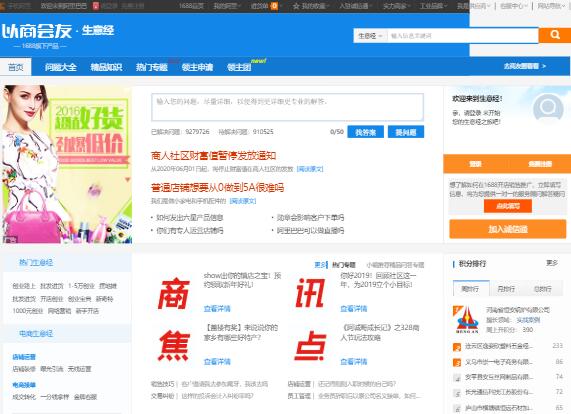The height and width of the screenshot is (414, 571).
Task: Click the 一分钱拿样 sub-link
Action: pyautogui.click(x=54, y=397)
